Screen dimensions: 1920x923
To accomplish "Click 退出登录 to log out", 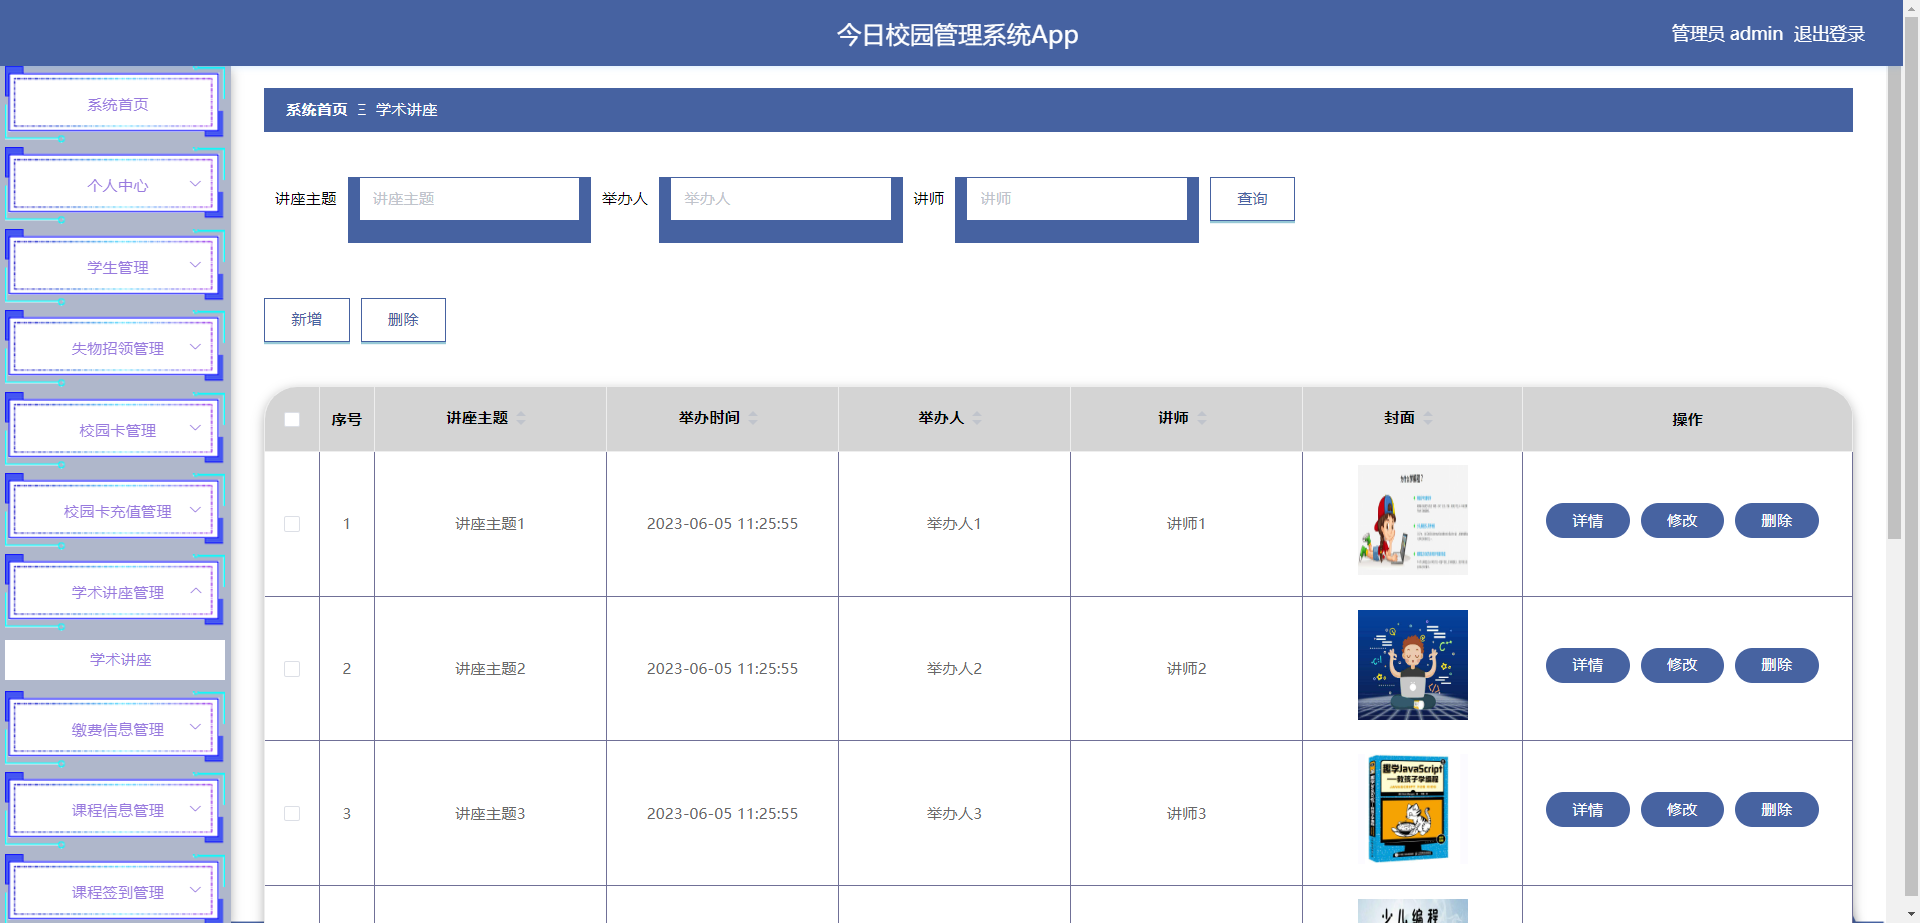I will [x=1829, y=33].
